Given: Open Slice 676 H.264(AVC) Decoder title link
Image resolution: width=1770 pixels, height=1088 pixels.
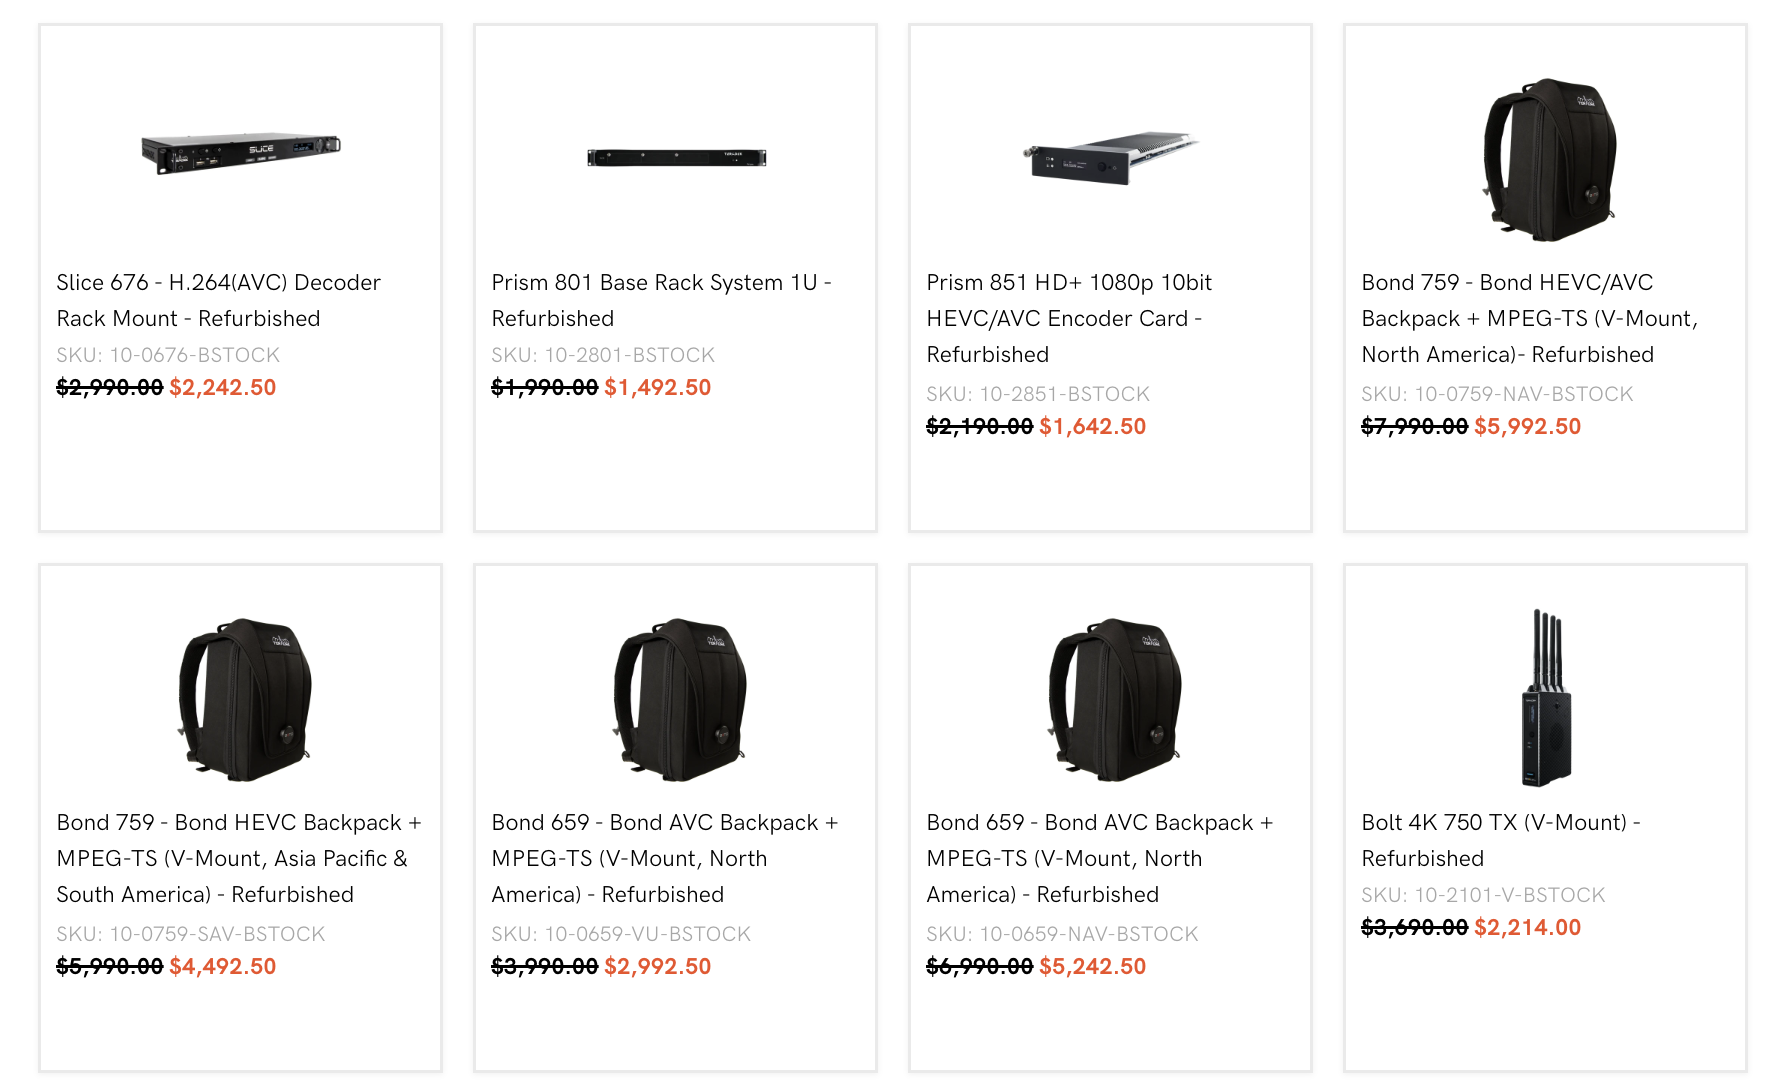Looking at the screenshot, I should coord(218,300).
